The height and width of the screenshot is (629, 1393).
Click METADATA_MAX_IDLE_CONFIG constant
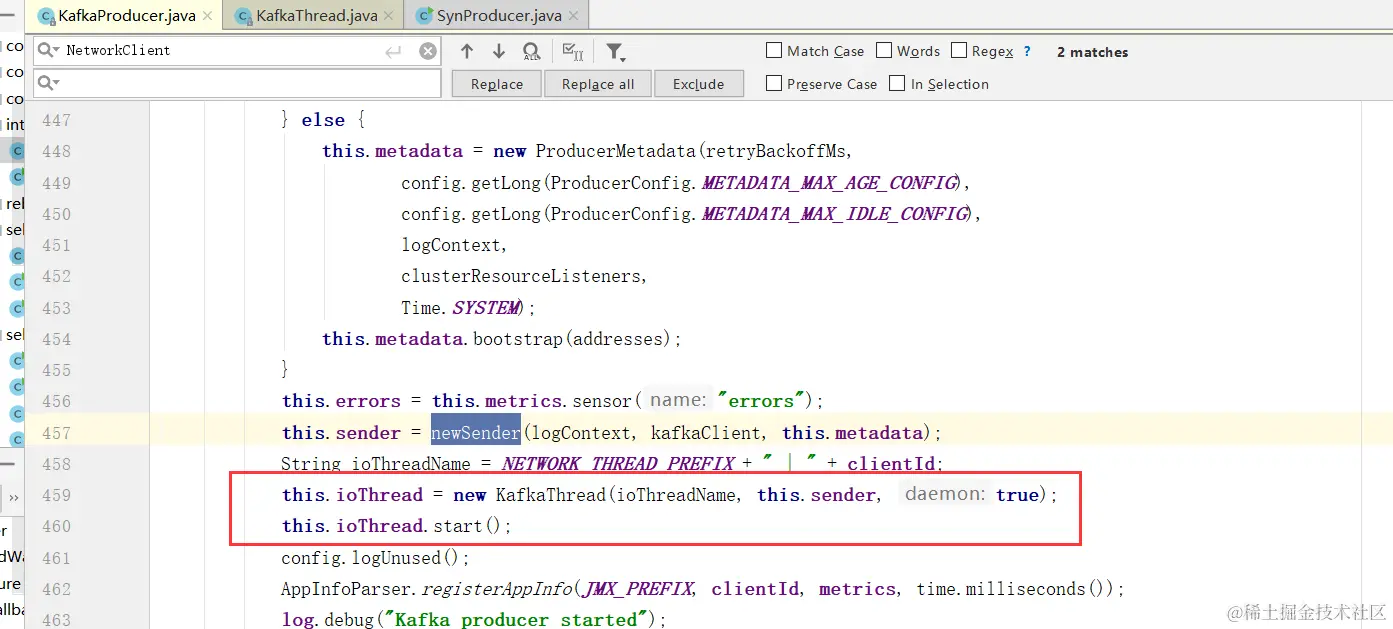point(835,214)
